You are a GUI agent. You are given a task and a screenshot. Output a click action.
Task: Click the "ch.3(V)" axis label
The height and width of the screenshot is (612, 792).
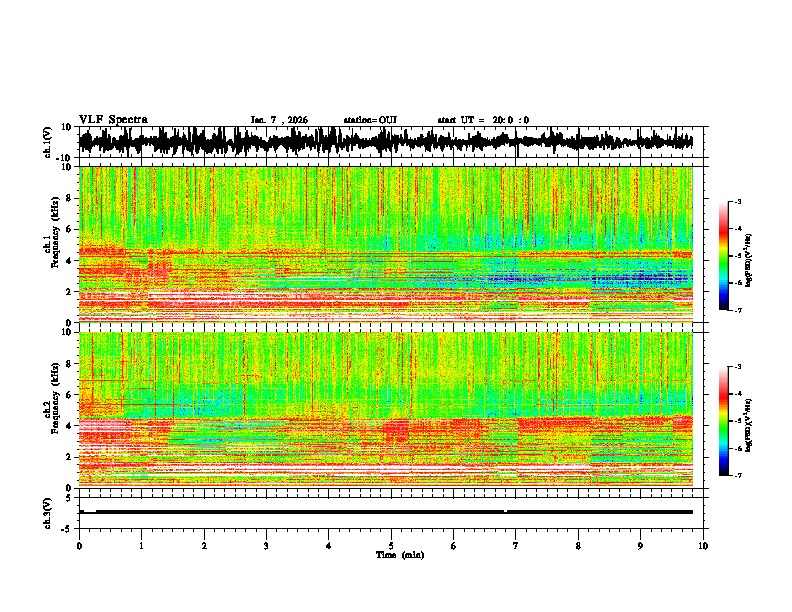48,513
